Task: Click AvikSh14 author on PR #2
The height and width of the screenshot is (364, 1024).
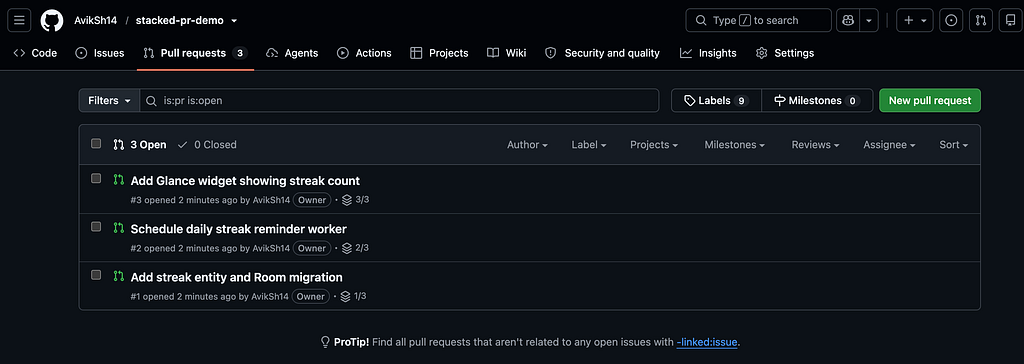Action: (271, 248)
